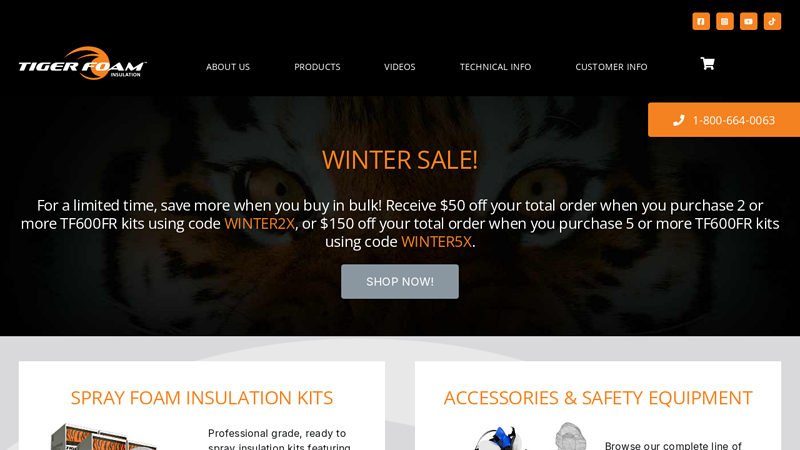
Task: Click the phone icon in orange banner
Action: (x=678, y=120)
